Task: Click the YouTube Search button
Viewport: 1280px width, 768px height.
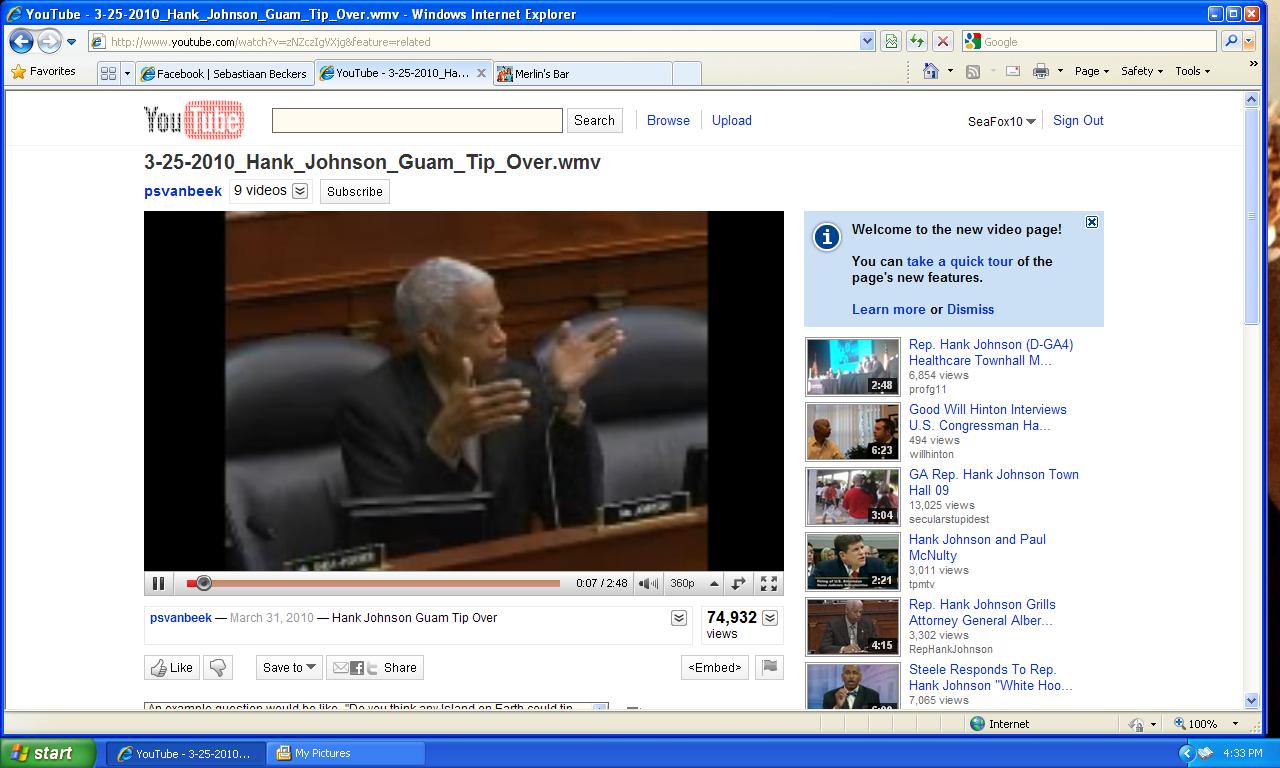Action: [594, 120]
